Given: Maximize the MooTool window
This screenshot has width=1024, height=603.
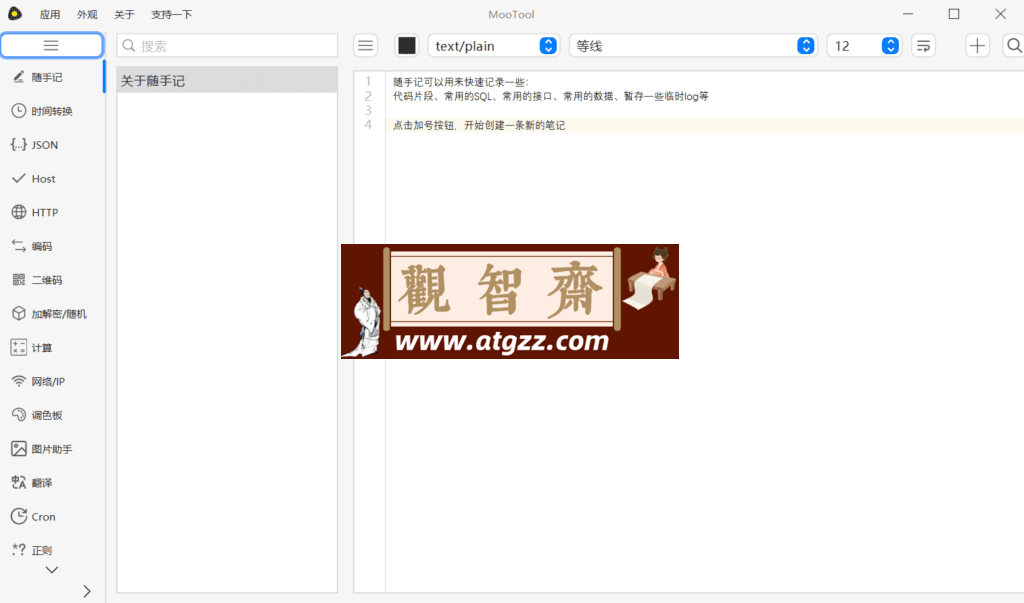Looking at the screenshot, I should (954, 14).
